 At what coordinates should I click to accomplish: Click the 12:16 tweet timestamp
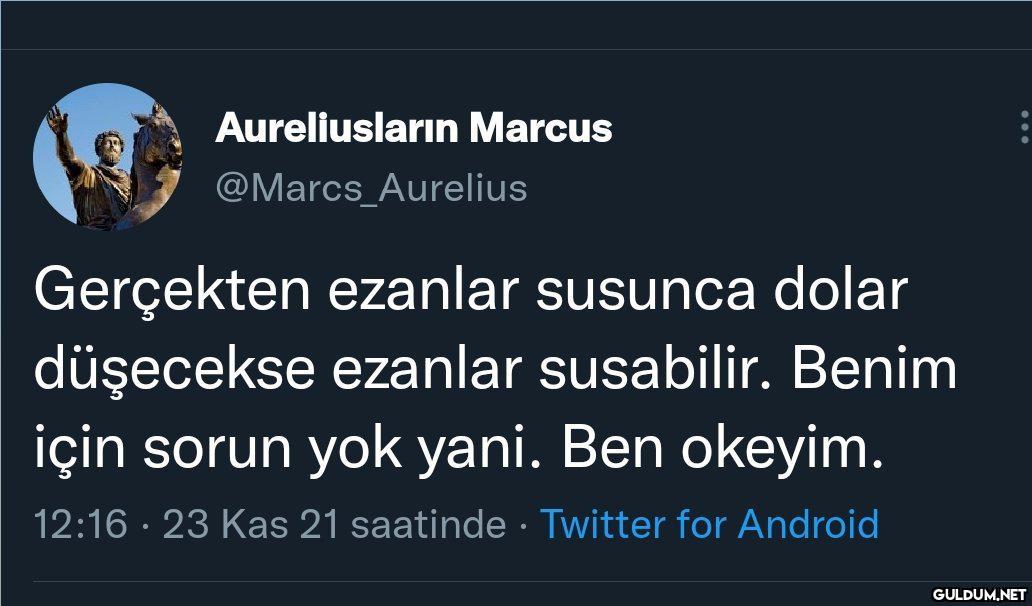[80, 524]
